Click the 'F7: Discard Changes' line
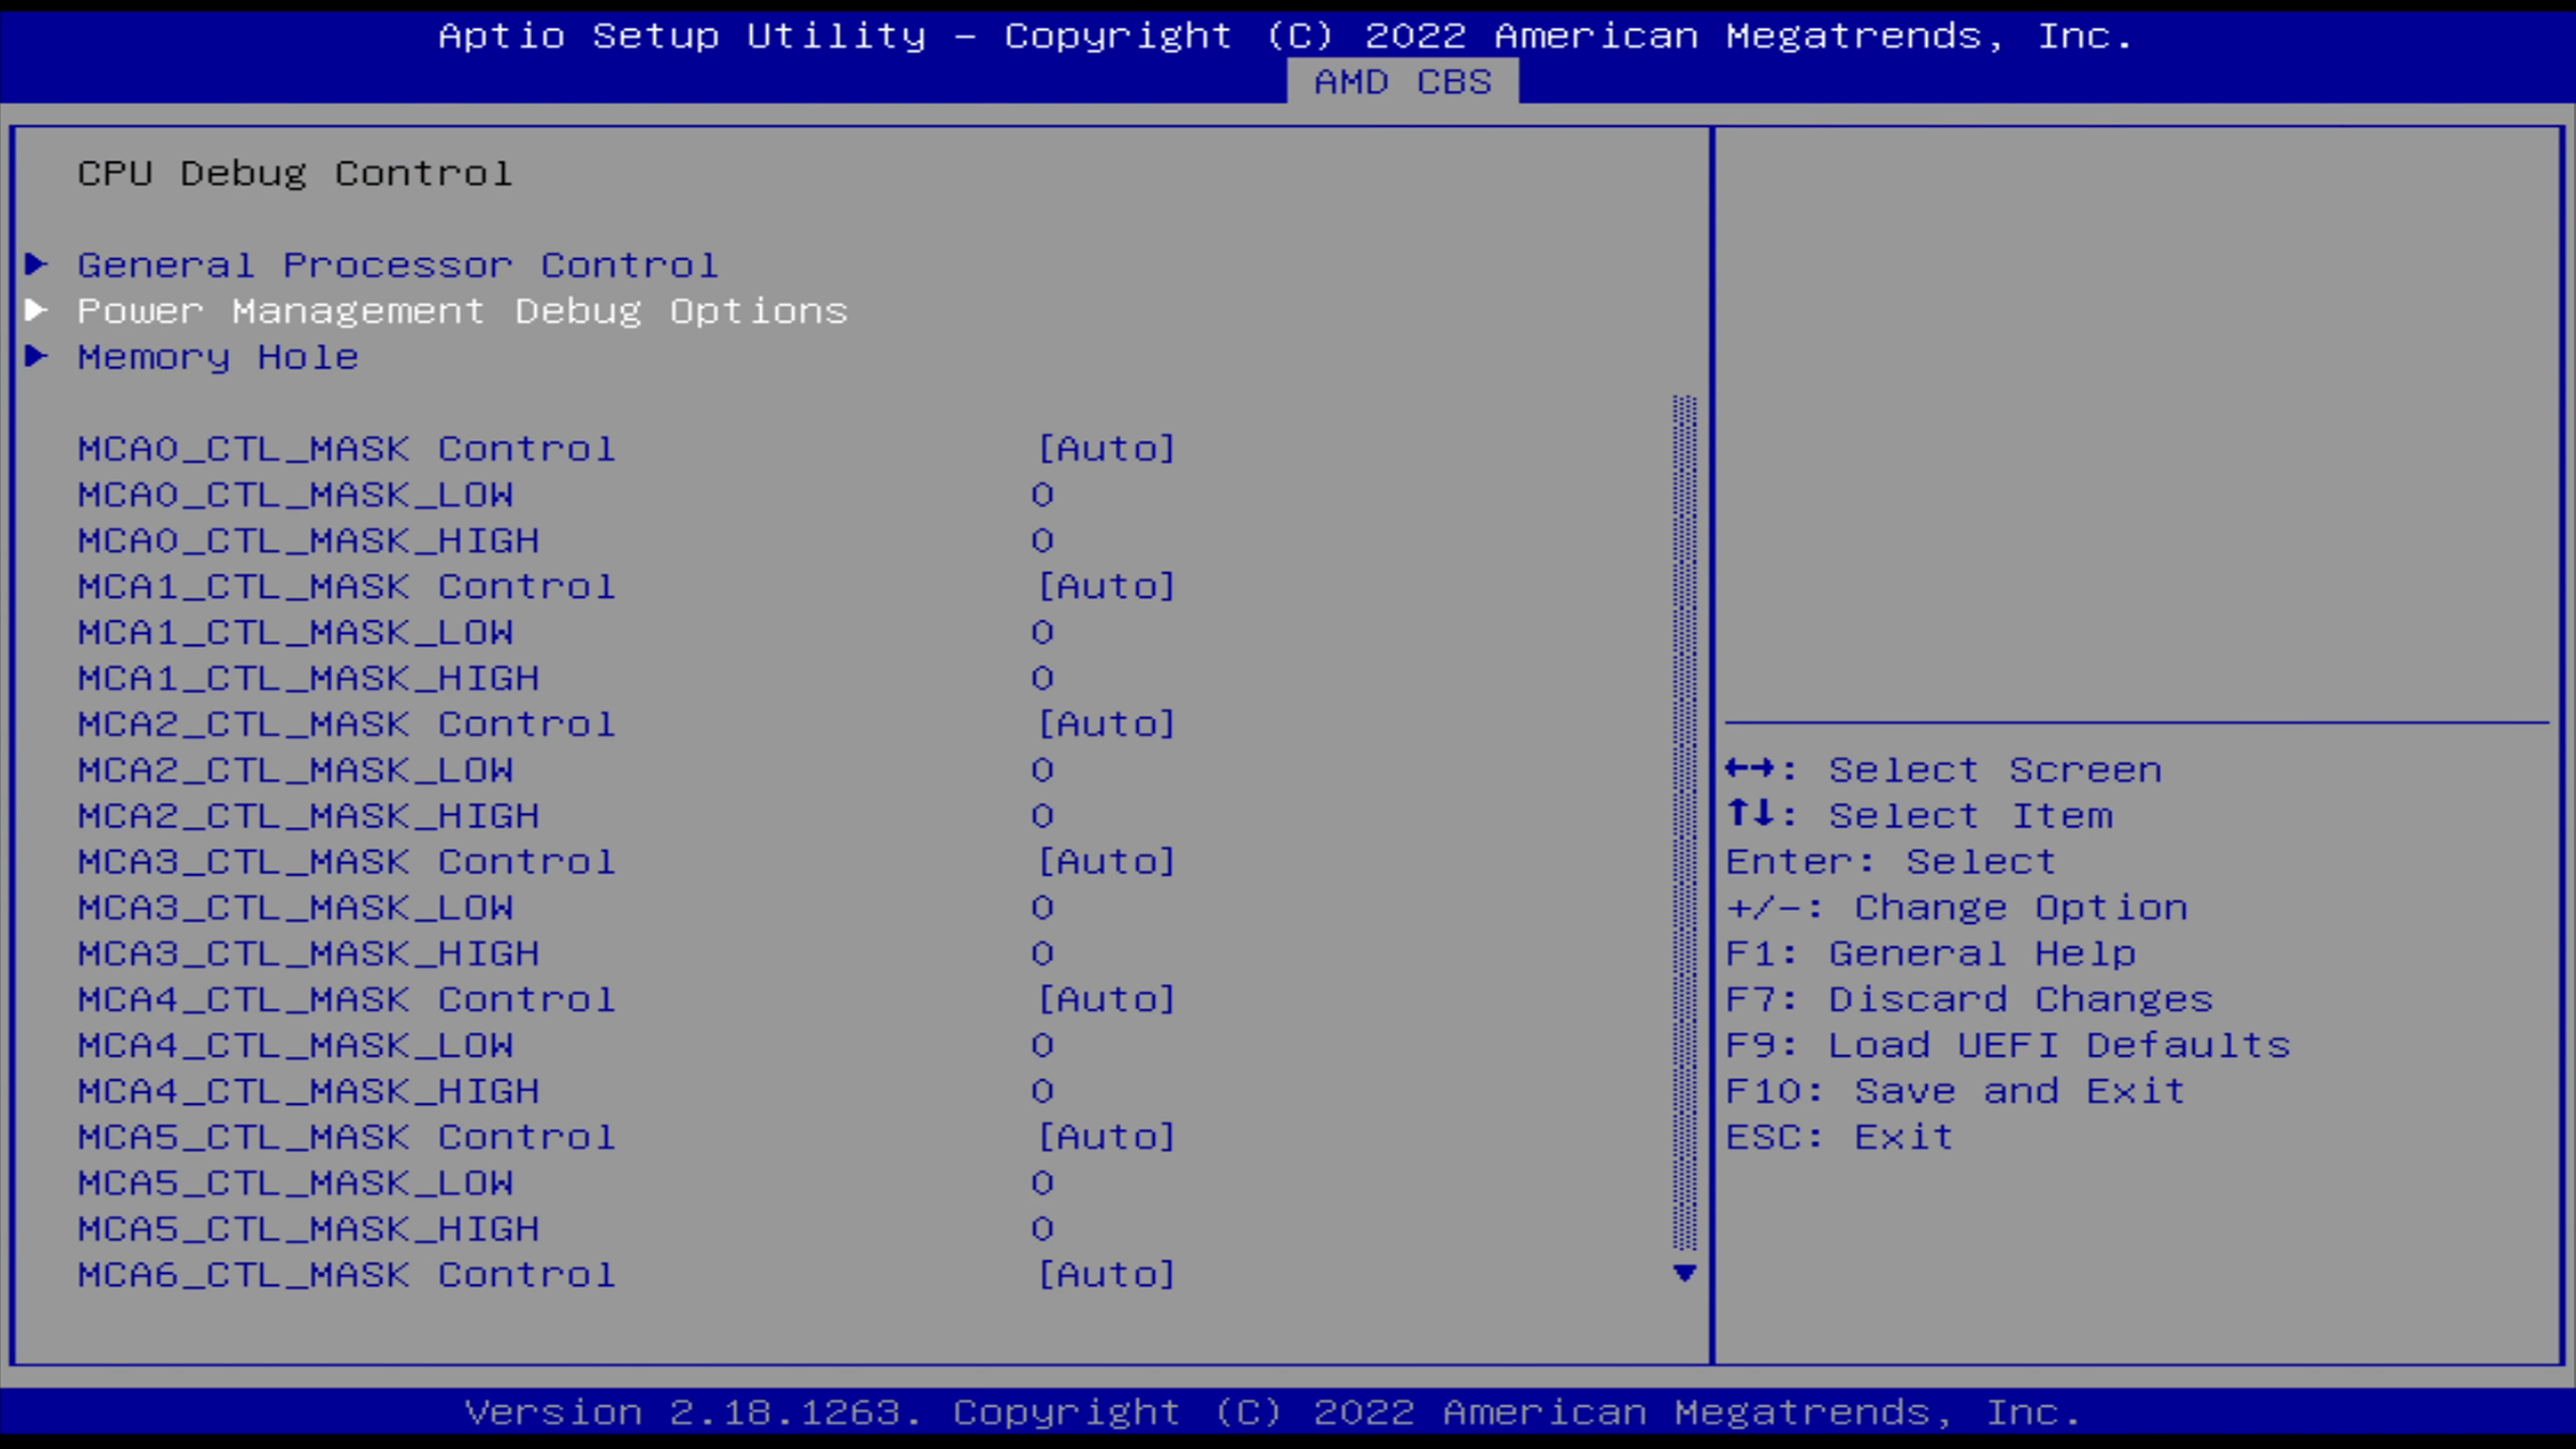2576x1449 pixels. click(1970, 1000)
